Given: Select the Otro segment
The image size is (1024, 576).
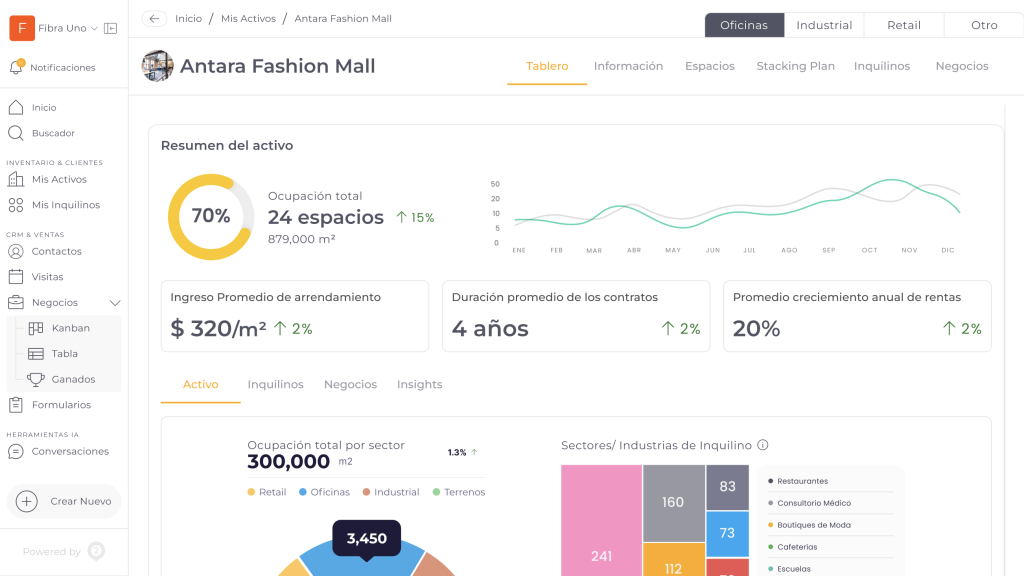Looking at the screenshot, I should 984,25.
